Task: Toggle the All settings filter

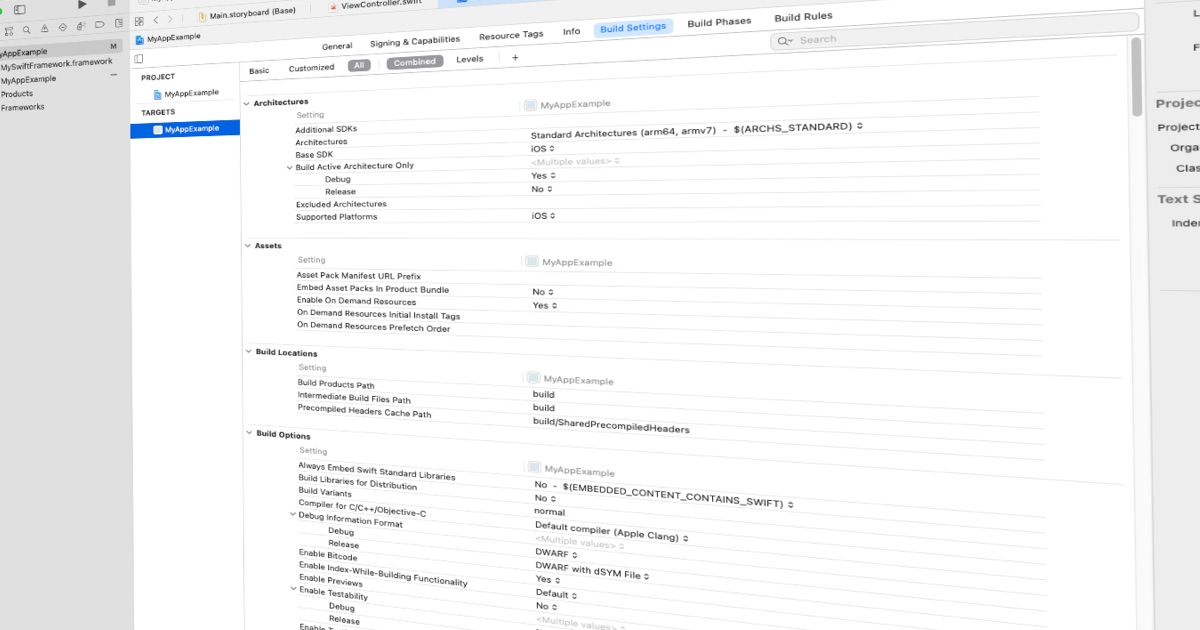Action: click(359, 65)
